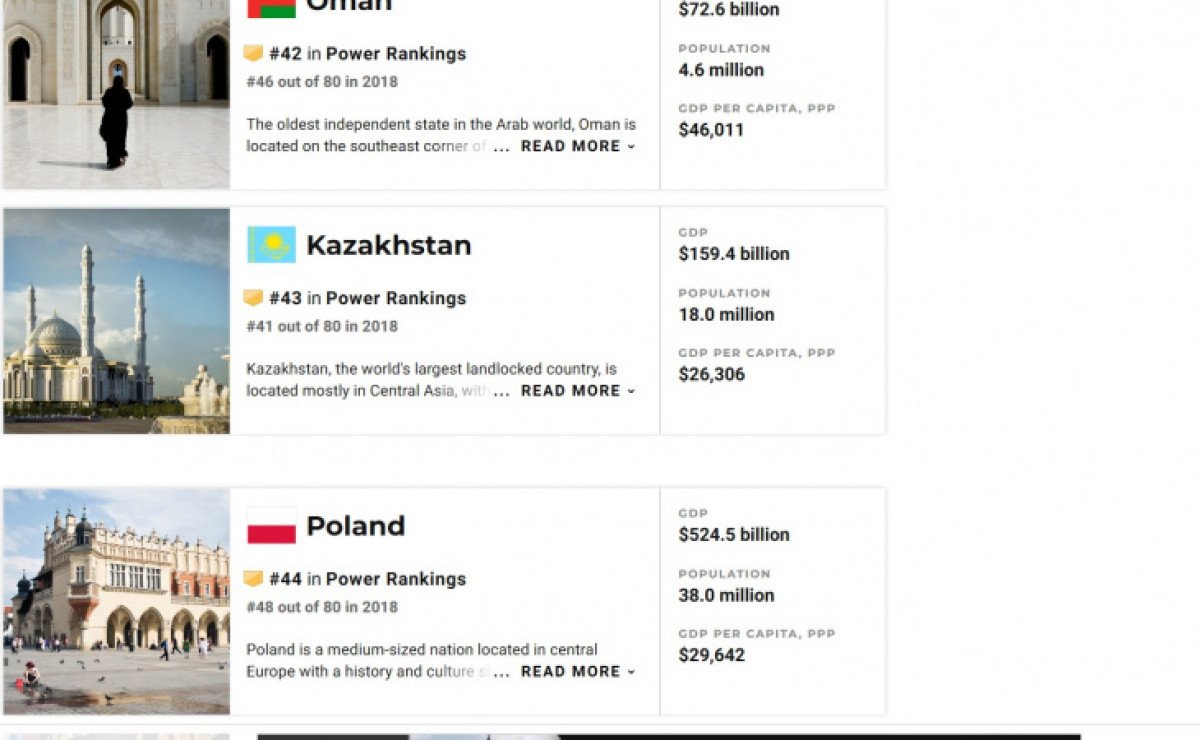
Task: Click the Oman flag icon
Action: [x=271, y=8]
